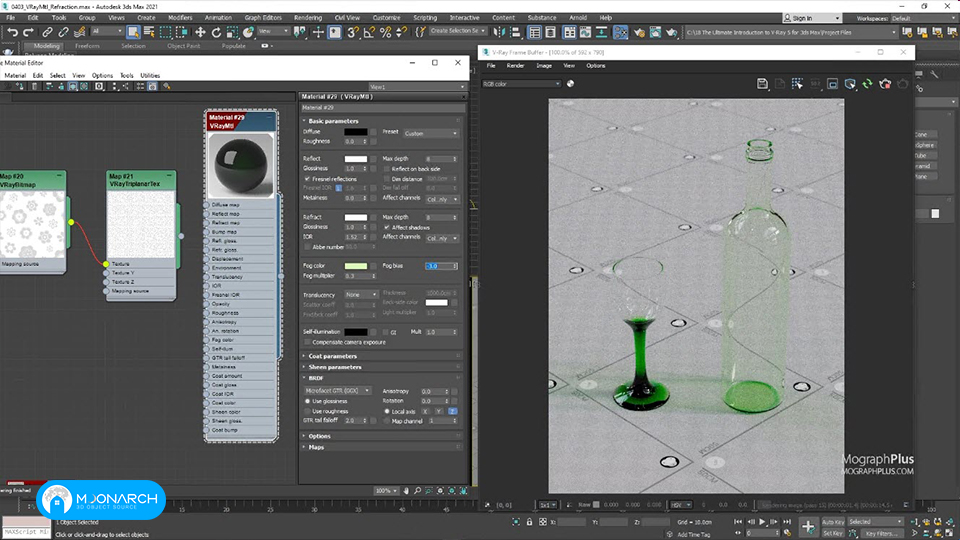Expand the Options rollout in material parameters

pyautogui.click(x=320, y=437)
